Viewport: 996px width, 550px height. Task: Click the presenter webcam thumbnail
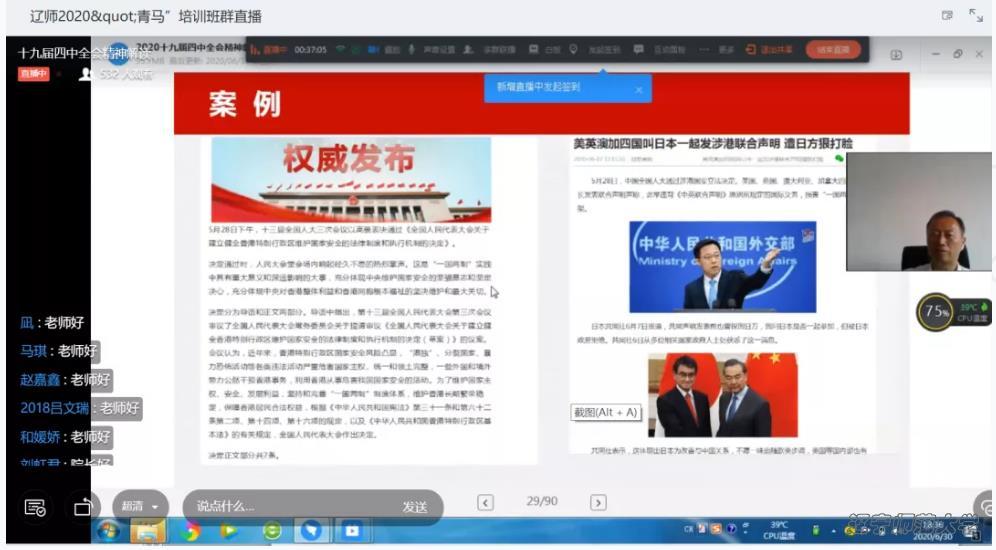coord(919,211)
